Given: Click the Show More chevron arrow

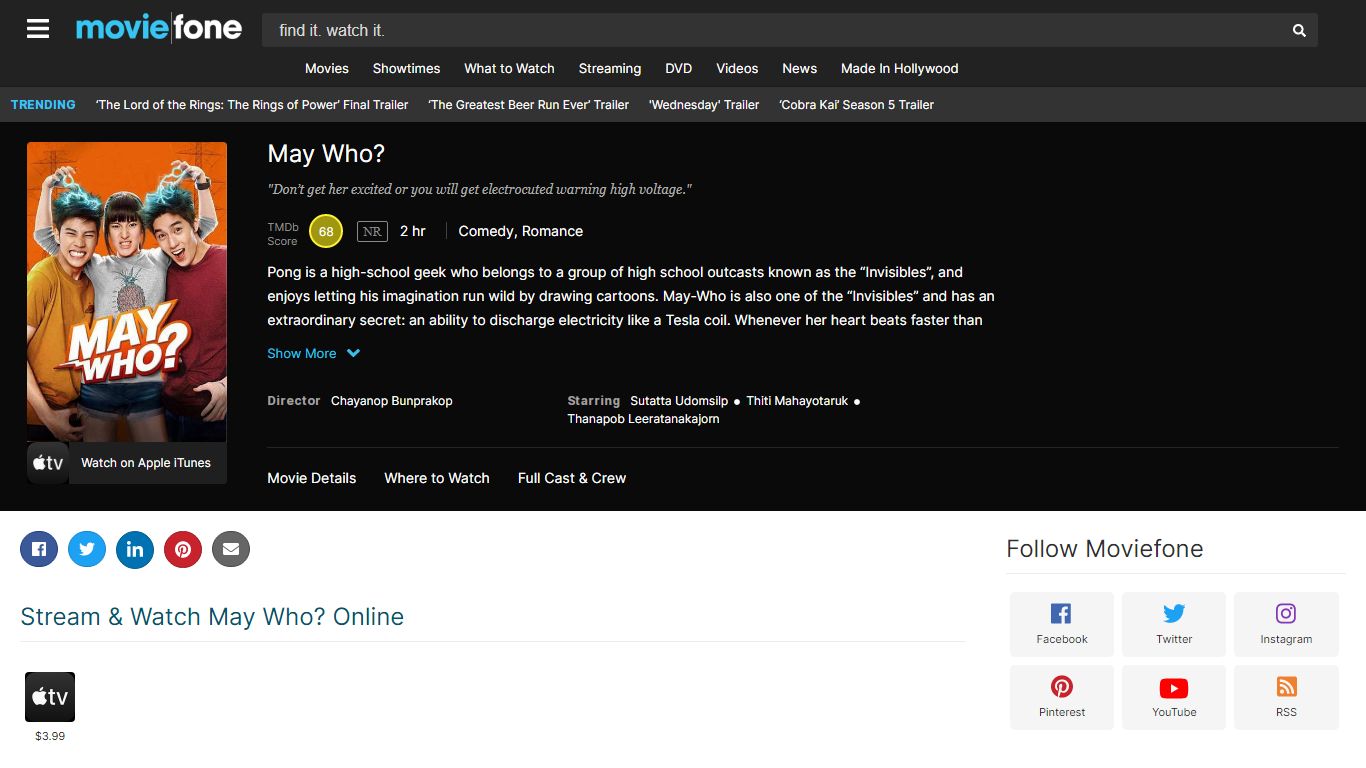Looking at the screenshot, I should pyautogui.click(x=353, y=353).
